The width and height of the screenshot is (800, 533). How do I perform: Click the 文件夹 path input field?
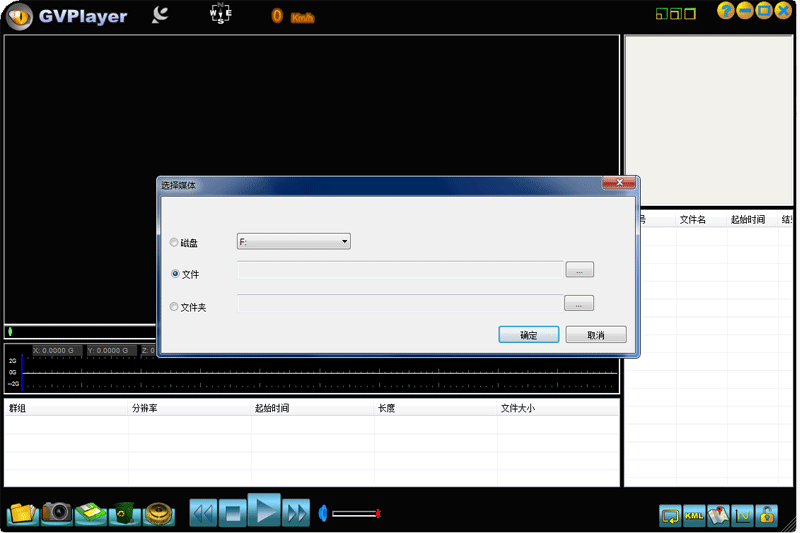(400, 303)
